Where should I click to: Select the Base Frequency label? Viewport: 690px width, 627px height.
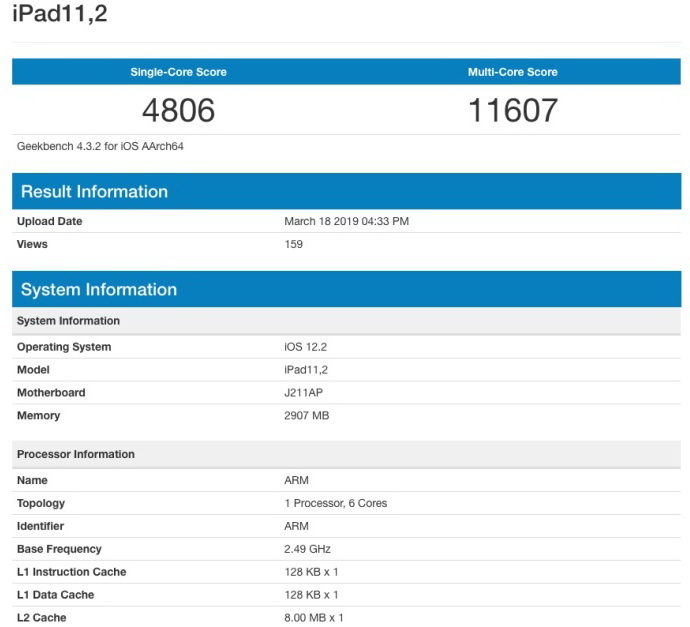[59, 549]
